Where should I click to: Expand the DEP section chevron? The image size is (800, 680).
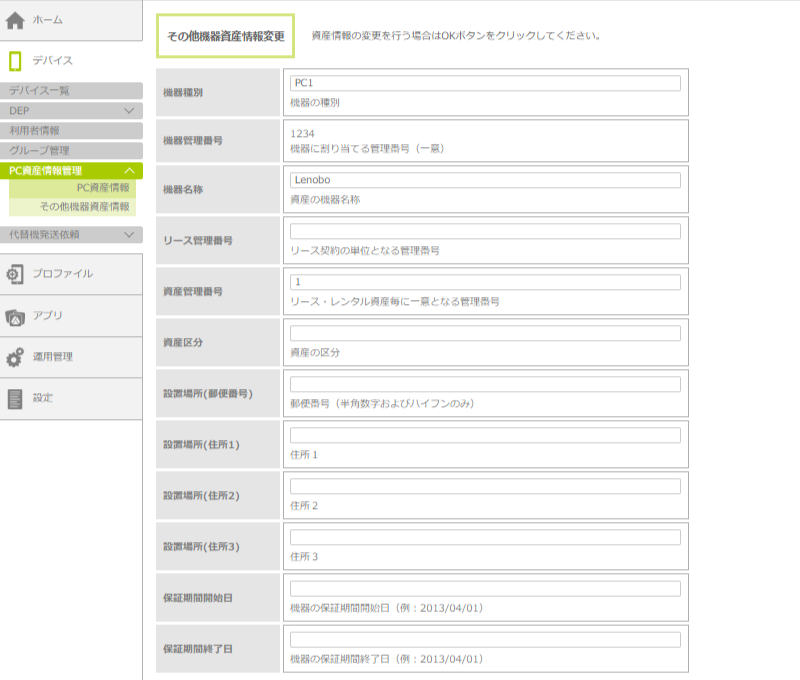coord(129,111)
